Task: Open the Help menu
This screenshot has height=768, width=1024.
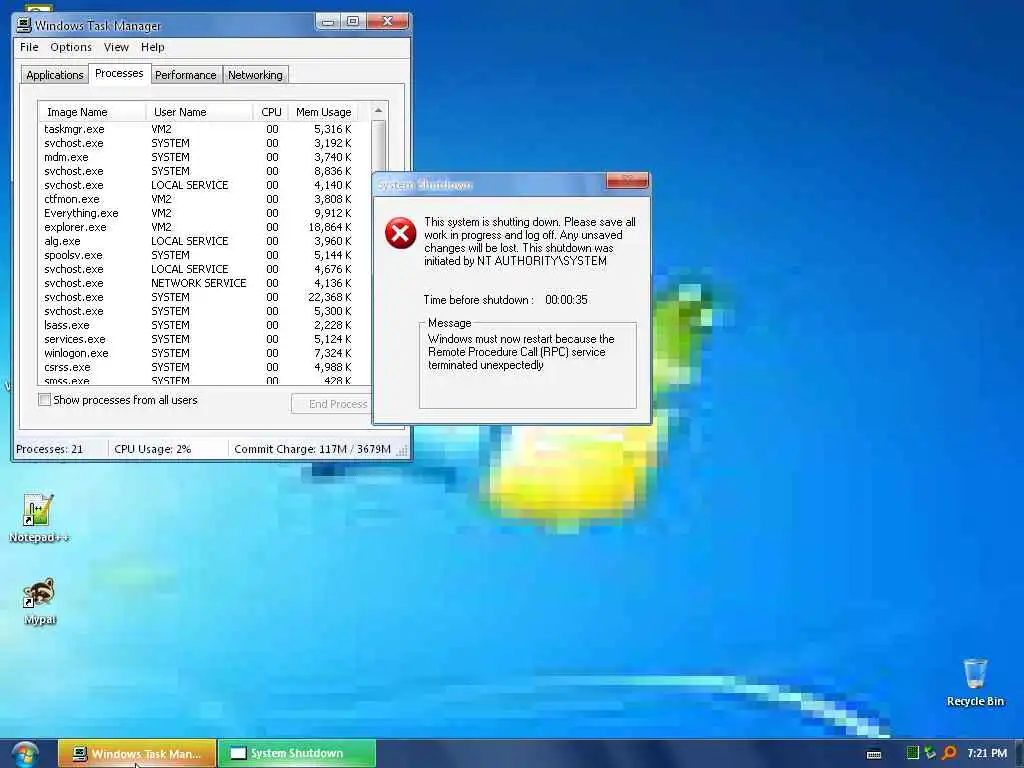Action: pos(152,47)
